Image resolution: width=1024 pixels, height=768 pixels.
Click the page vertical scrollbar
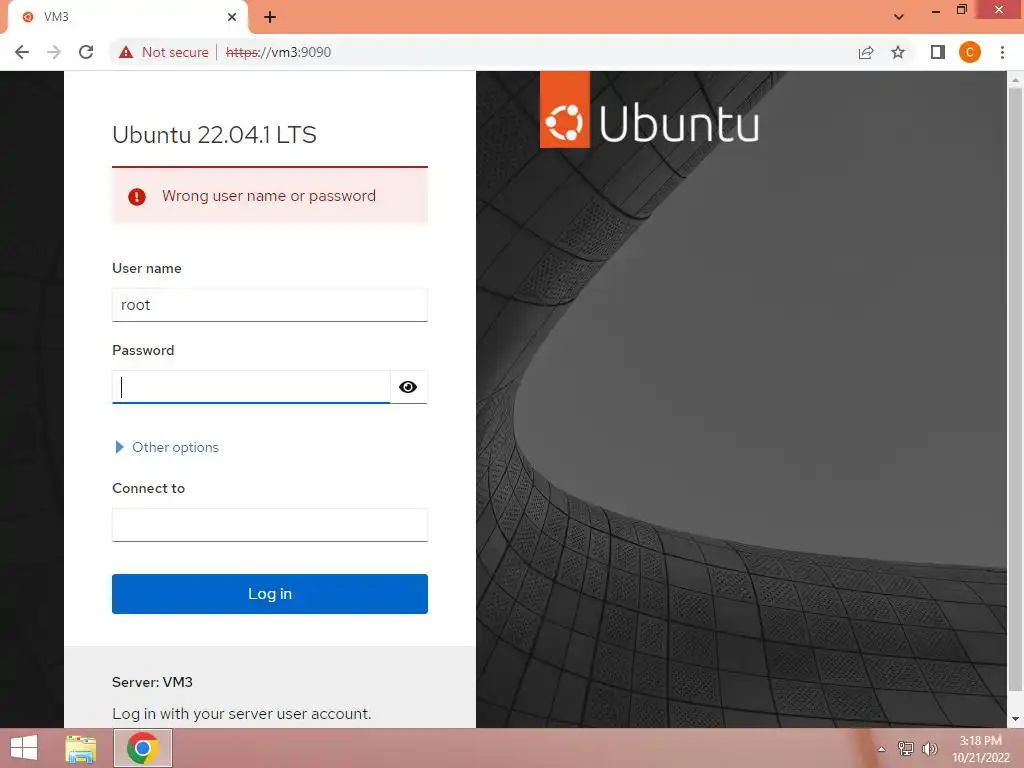1015,389
